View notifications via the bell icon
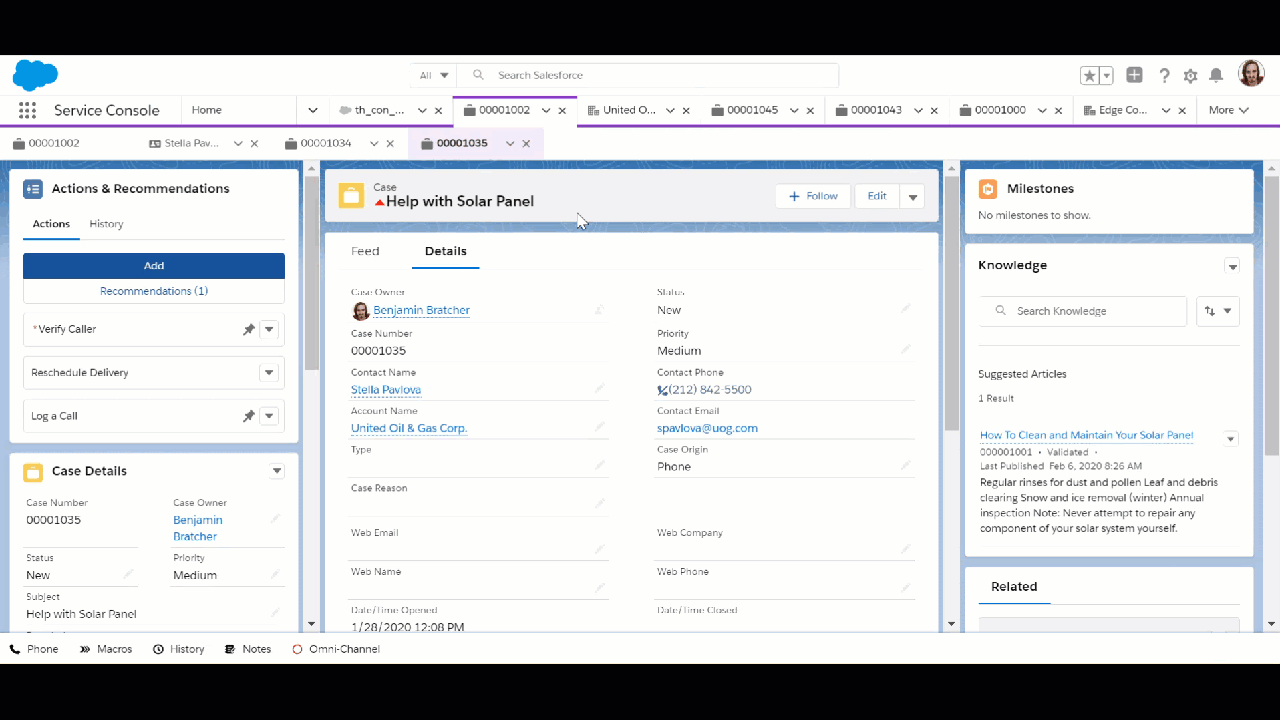Screen dimensions: 1280x720 [1216, 75]
